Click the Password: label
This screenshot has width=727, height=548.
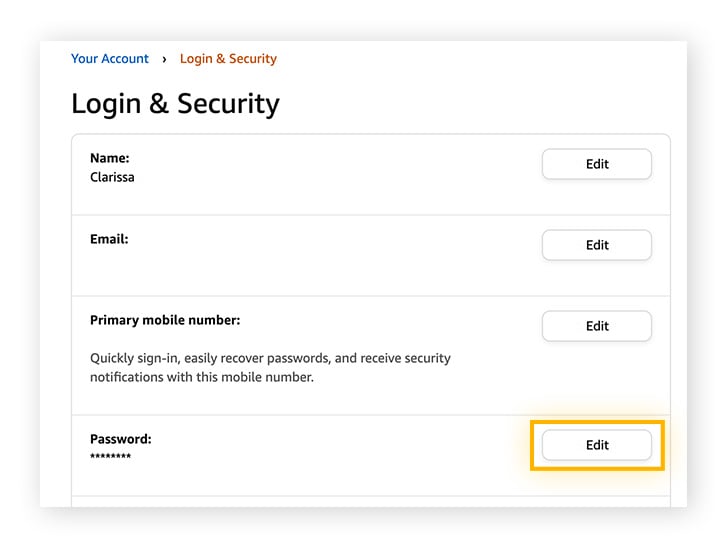121,439
